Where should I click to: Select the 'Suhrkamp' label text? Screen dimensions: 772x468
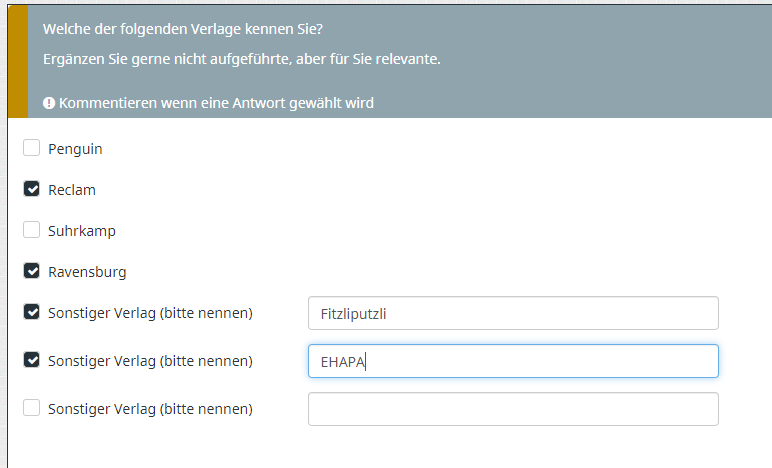82,231
